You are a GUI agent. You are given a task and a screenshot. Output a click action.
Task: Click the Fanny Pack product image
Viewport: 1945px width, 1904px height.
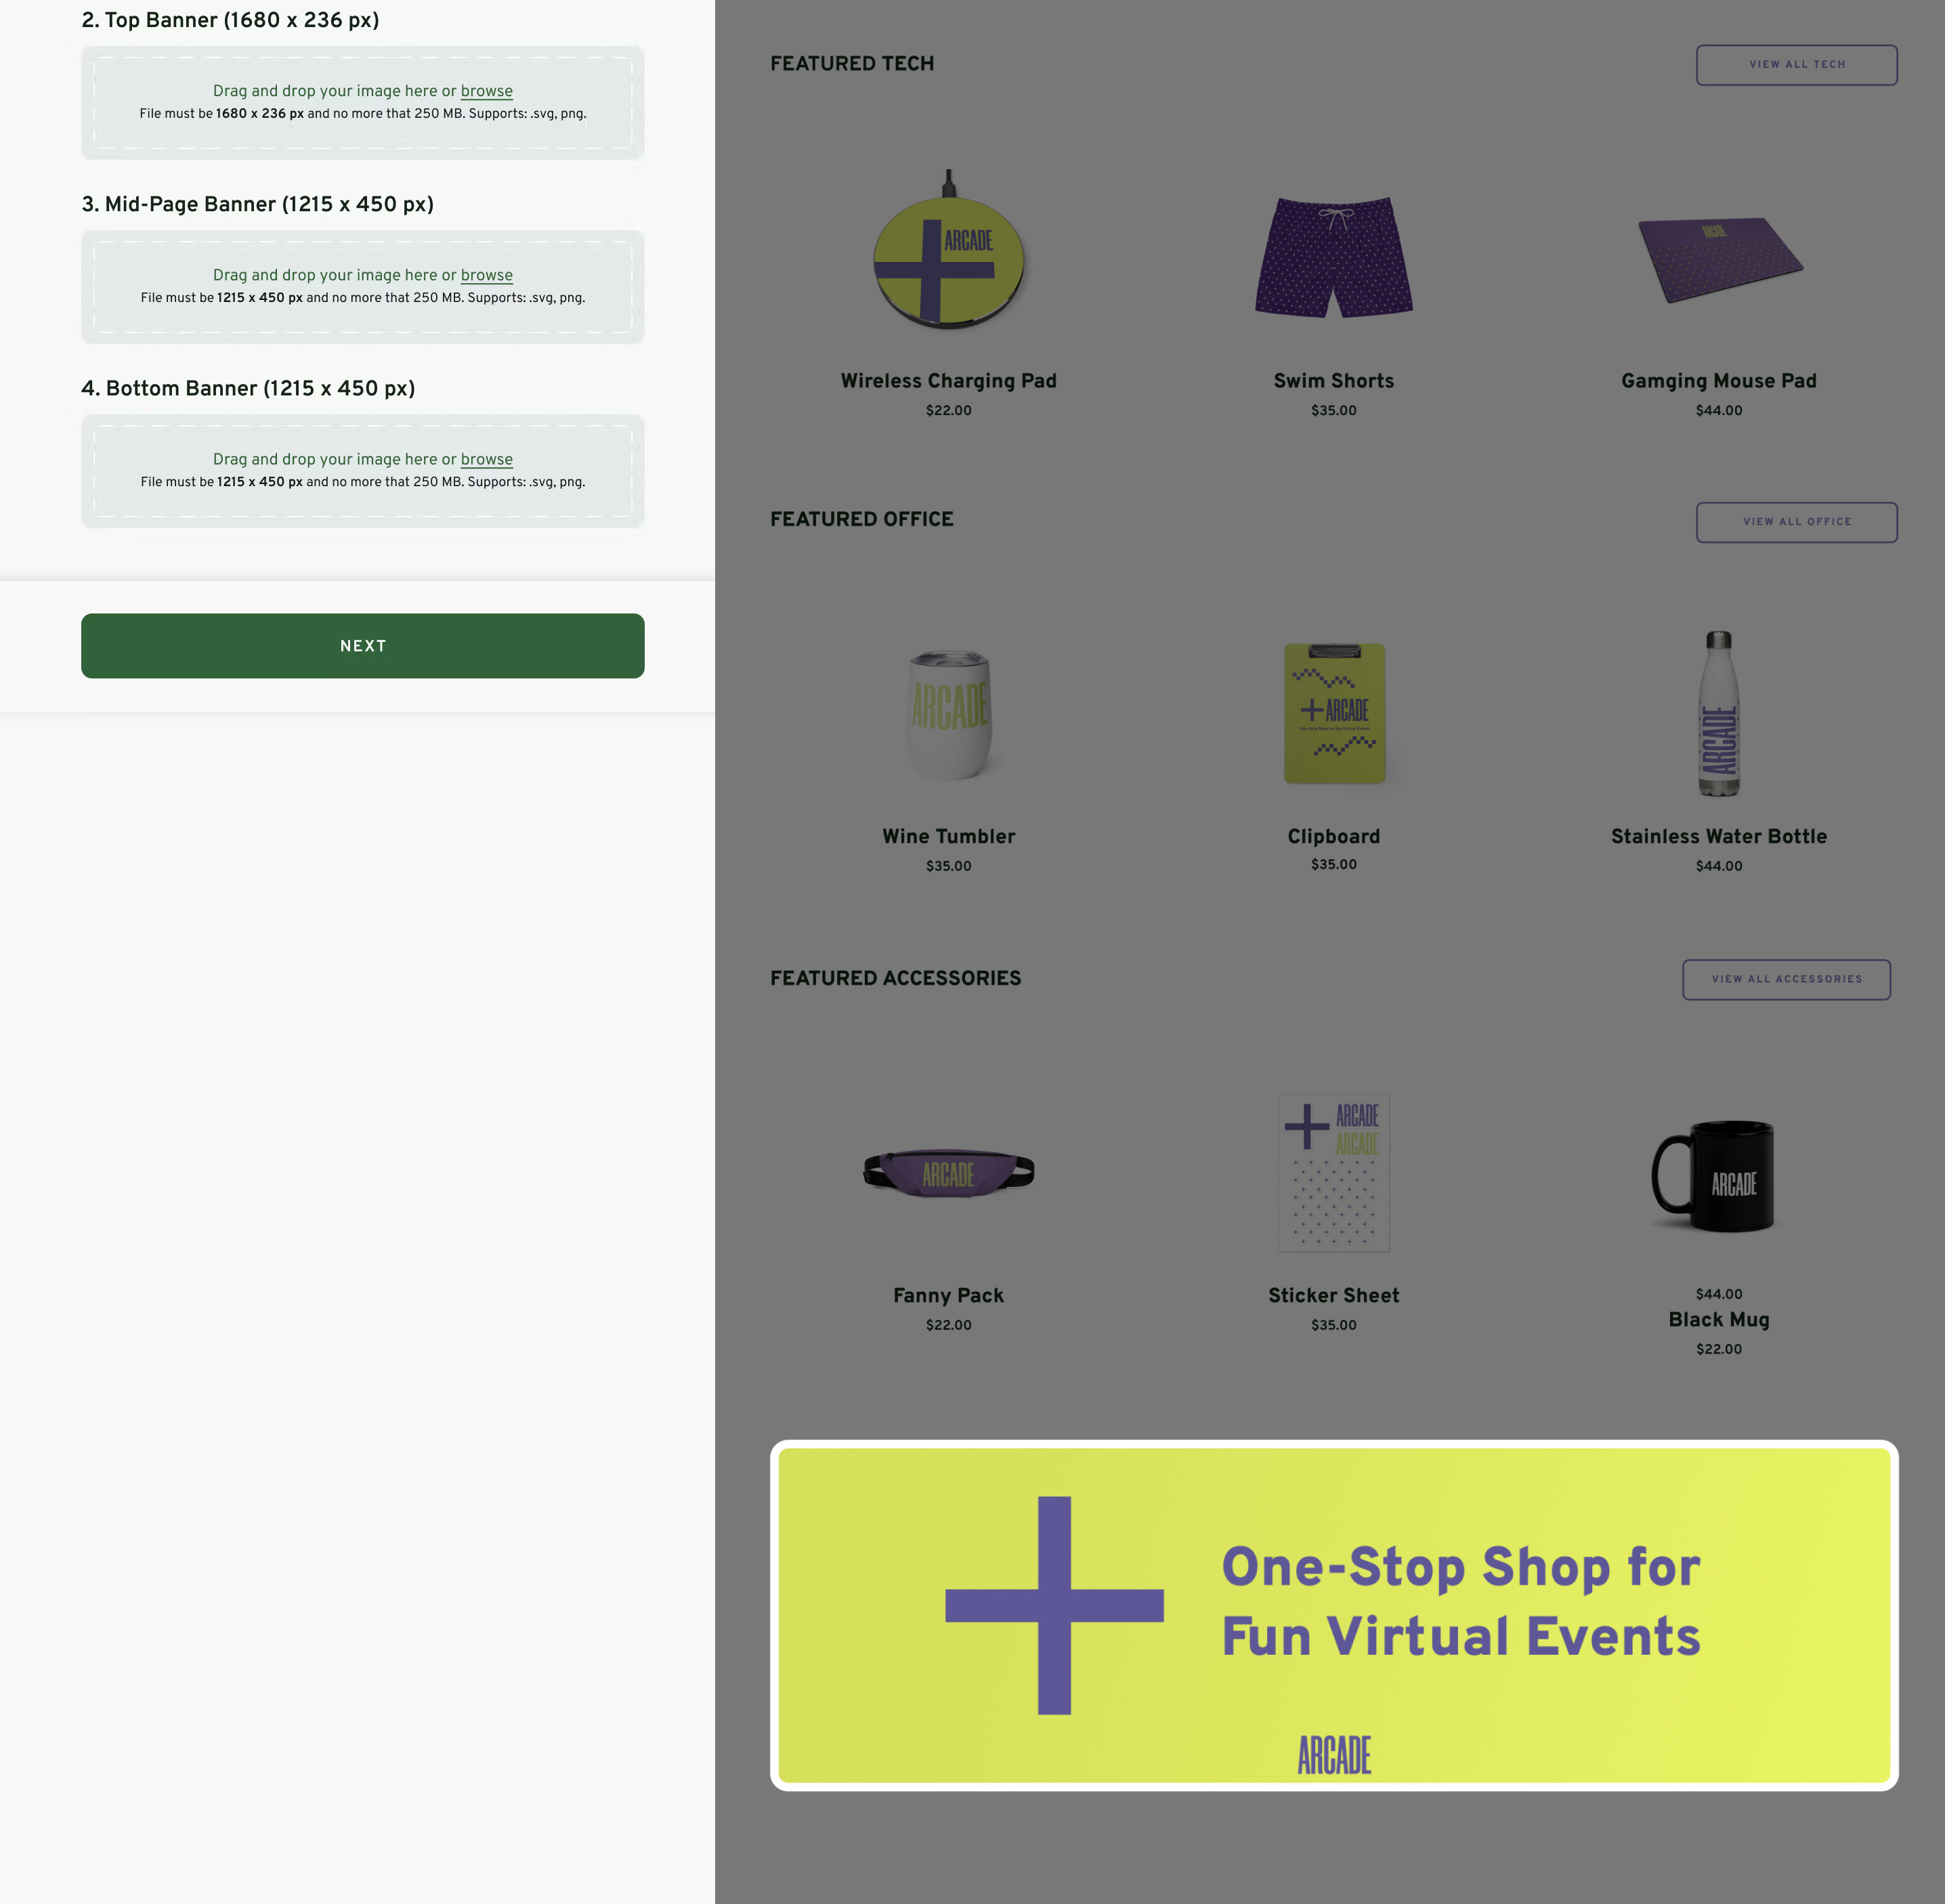point(949,1172)
